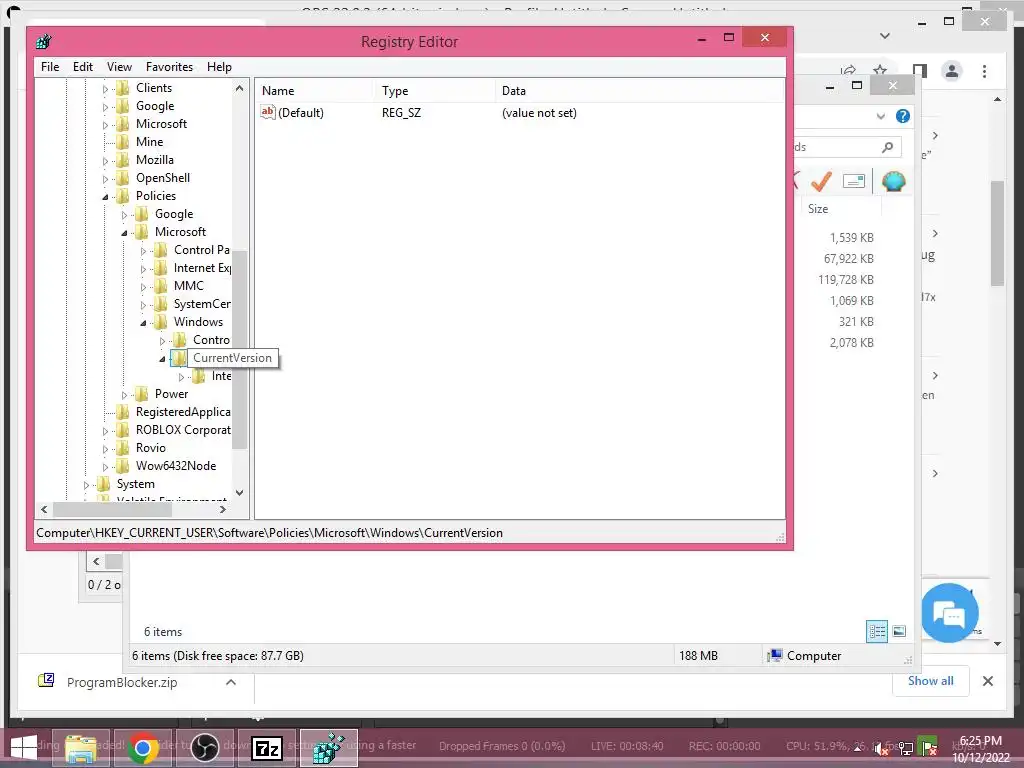Image resolution: width=1024 pixels, height=768 pixels.
Task: Switch to OBS Studio on taskbar
Action: tap(204, 748)
